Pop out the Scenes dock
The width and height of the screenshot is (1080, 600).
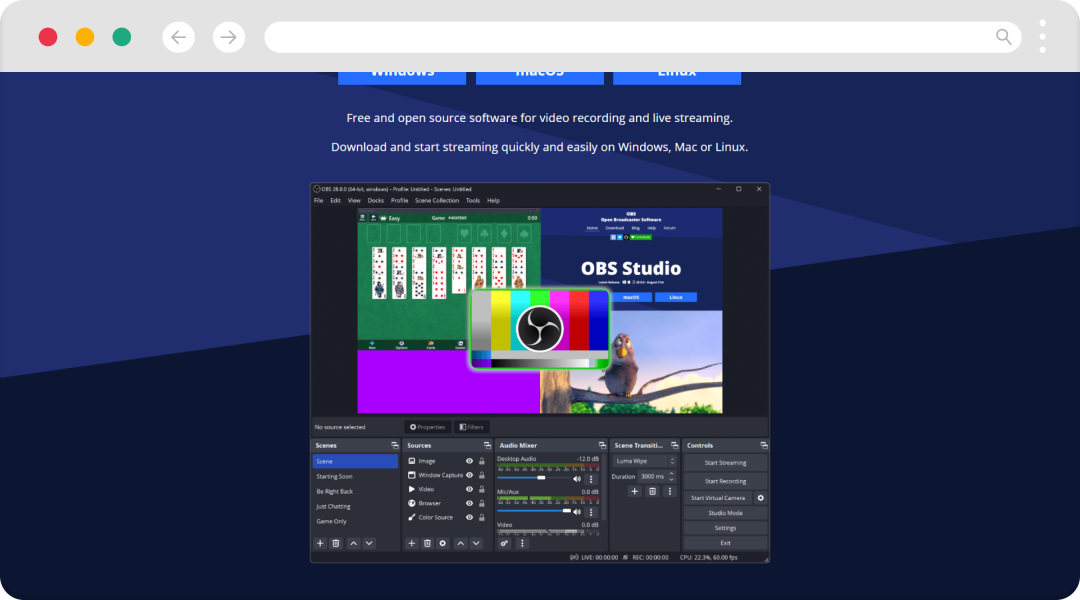(395, 446)
